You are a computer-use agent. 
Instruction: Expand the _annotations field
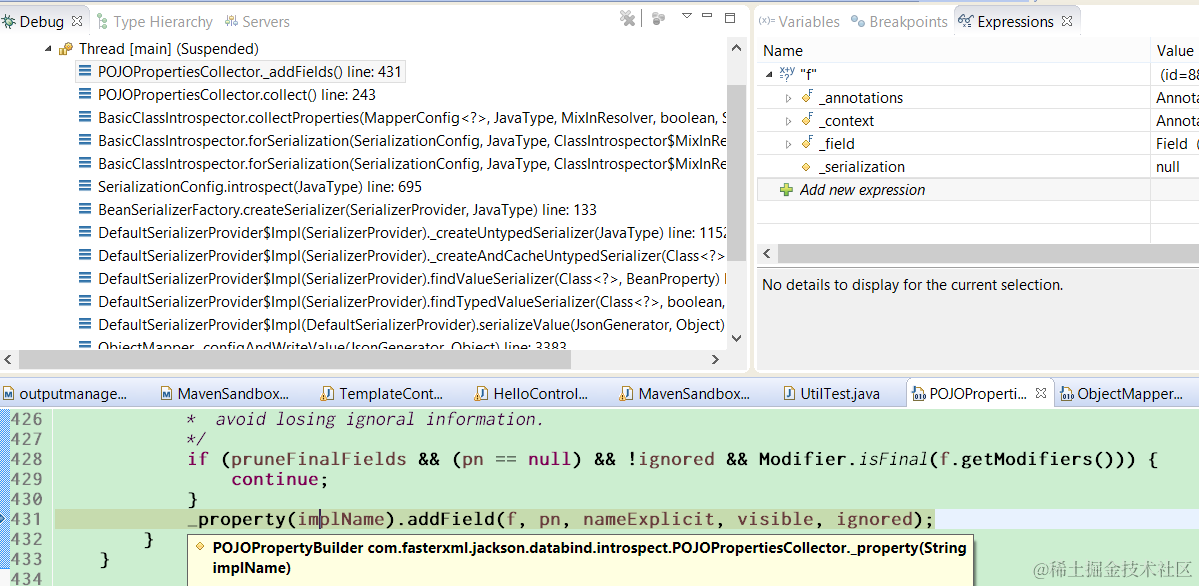point(789,98)
